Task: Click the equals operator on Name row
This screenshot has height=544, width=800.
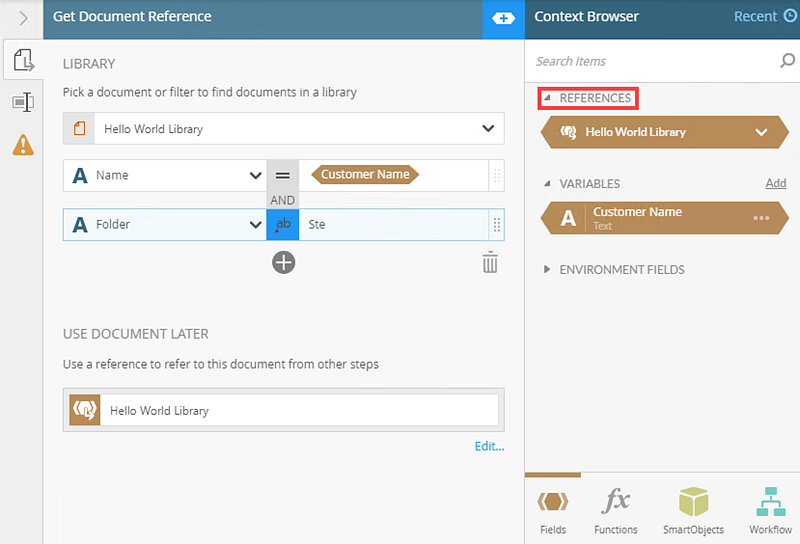Action: 283,175
